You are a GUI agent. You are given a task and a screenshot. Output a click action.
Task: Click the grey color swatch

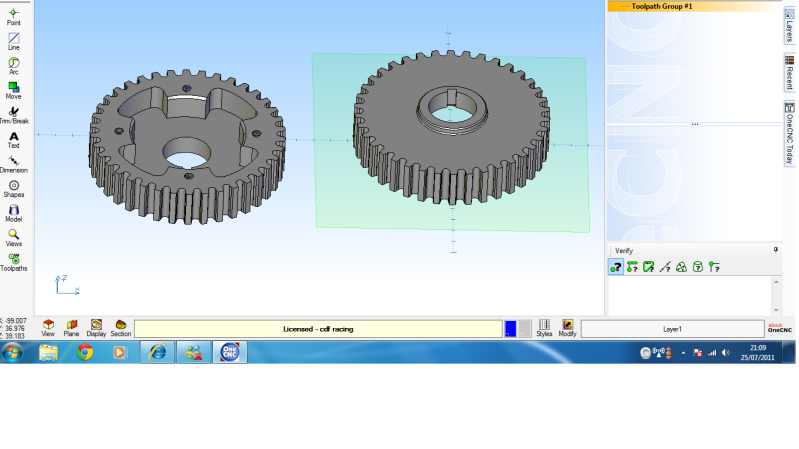[525, 329]
